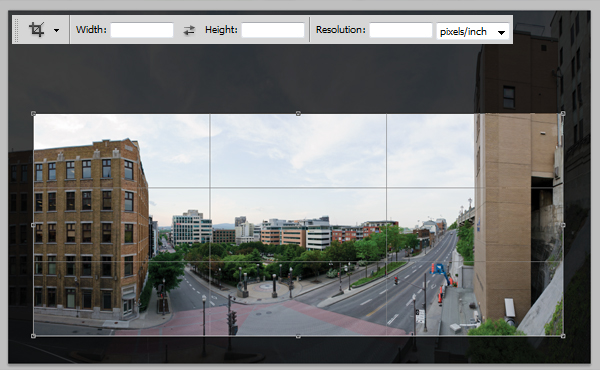Swap the width and height values
600x370 pixels.
click(189, 30)
